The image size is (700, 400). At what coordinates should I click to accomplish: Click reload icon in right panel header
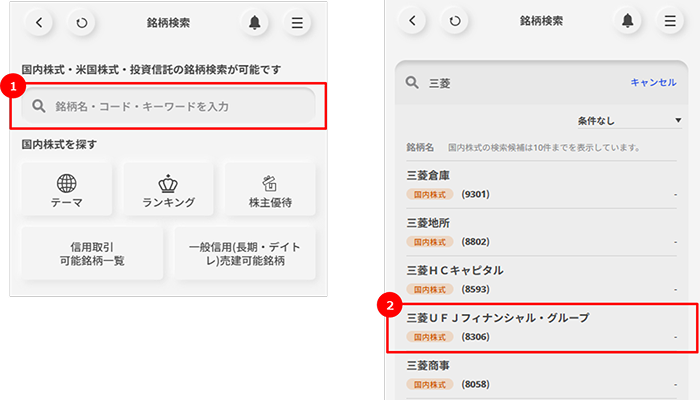tap(455, 20)
